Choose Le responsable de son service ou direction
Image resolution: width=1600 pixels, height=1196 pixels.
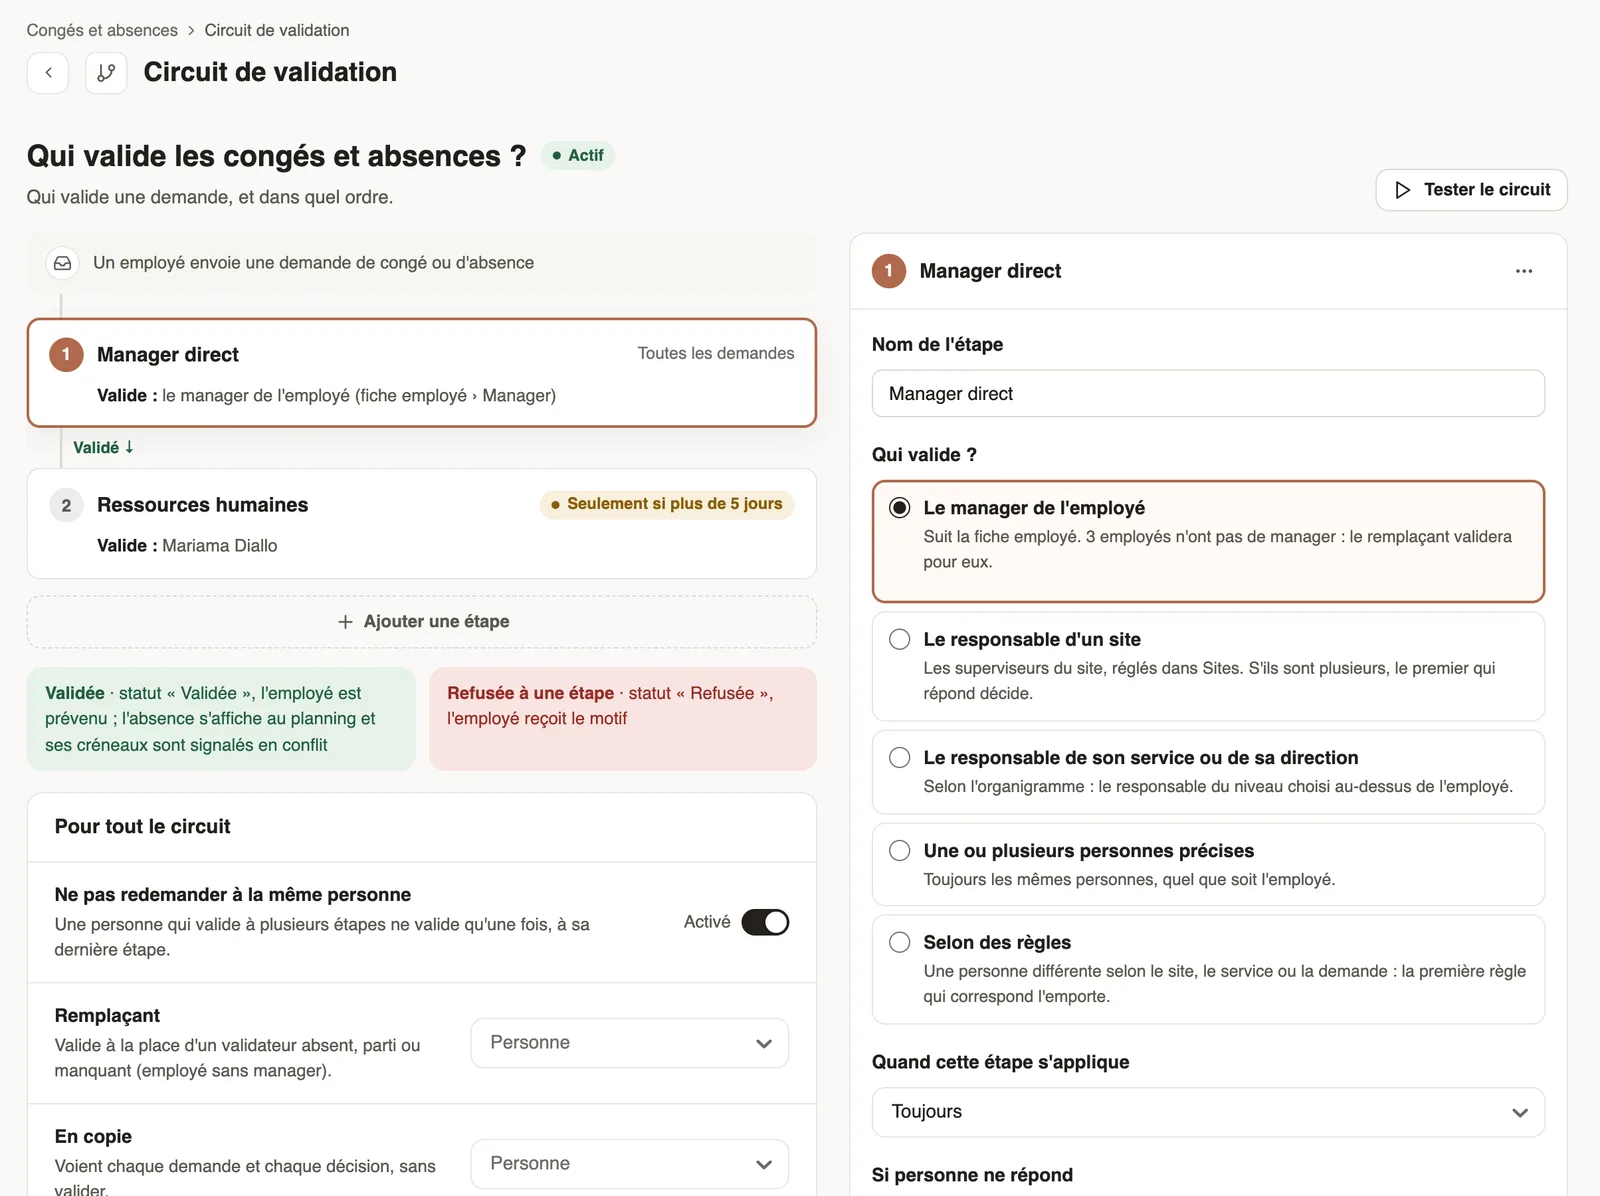(x=1208, y=772)
